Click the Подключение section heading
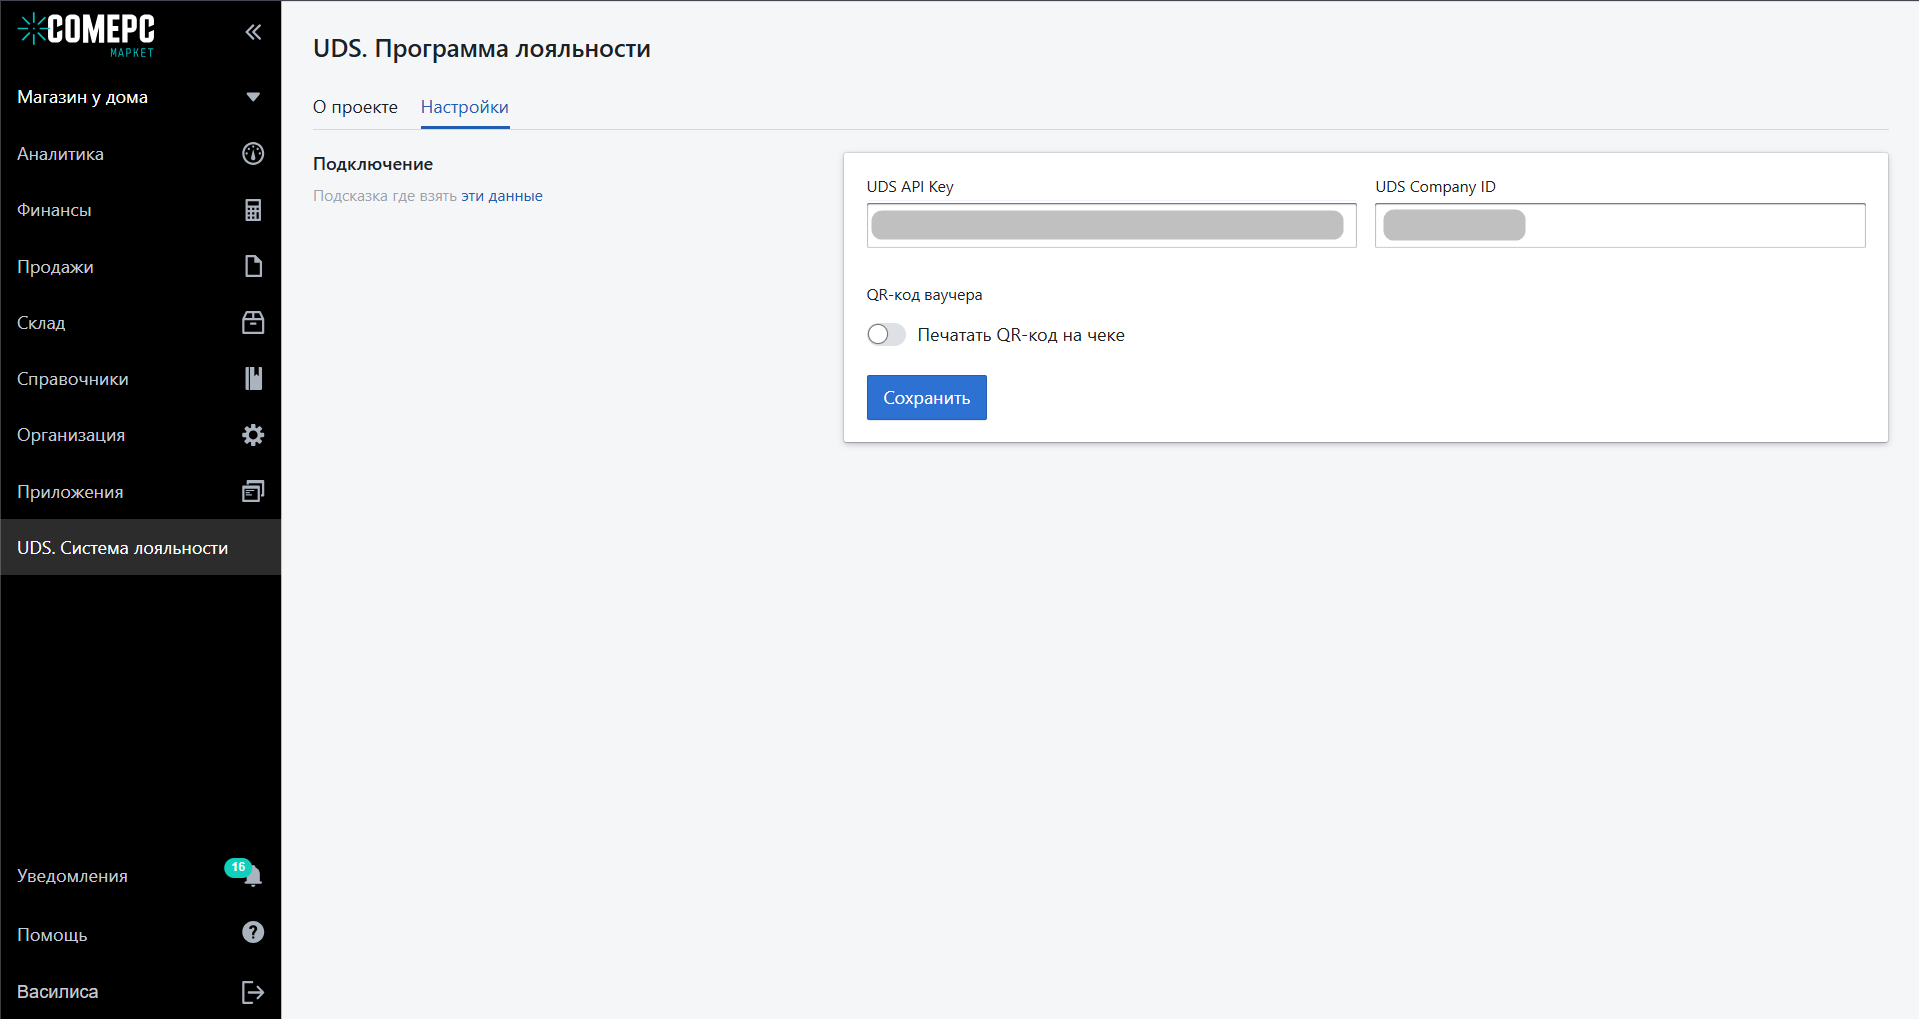1919x1019 pixels. 373,164
